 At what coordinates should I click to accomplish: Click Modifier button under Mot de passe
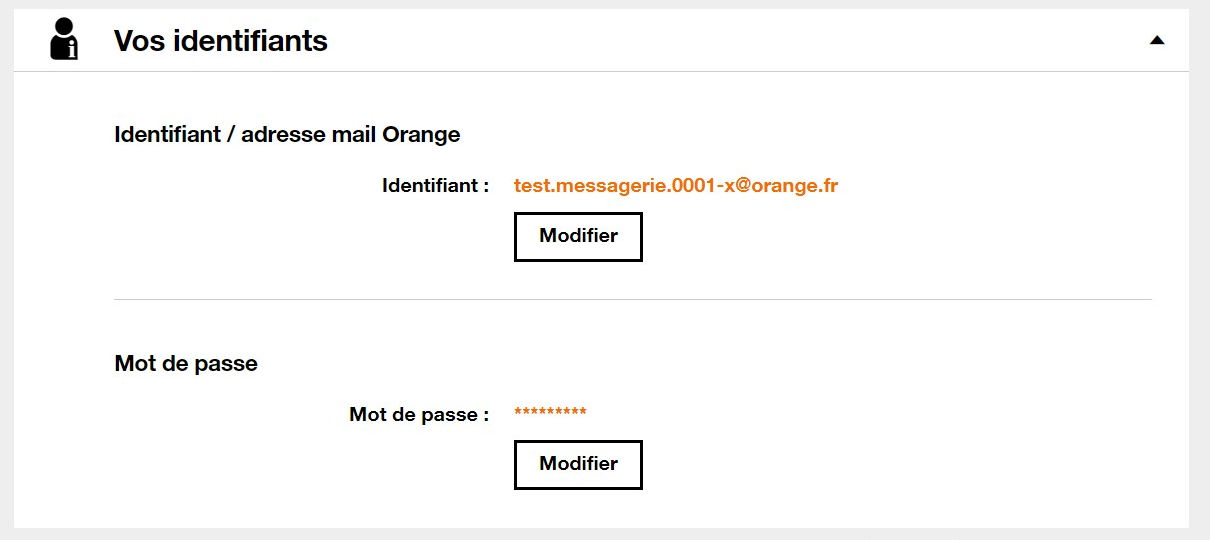578,465
